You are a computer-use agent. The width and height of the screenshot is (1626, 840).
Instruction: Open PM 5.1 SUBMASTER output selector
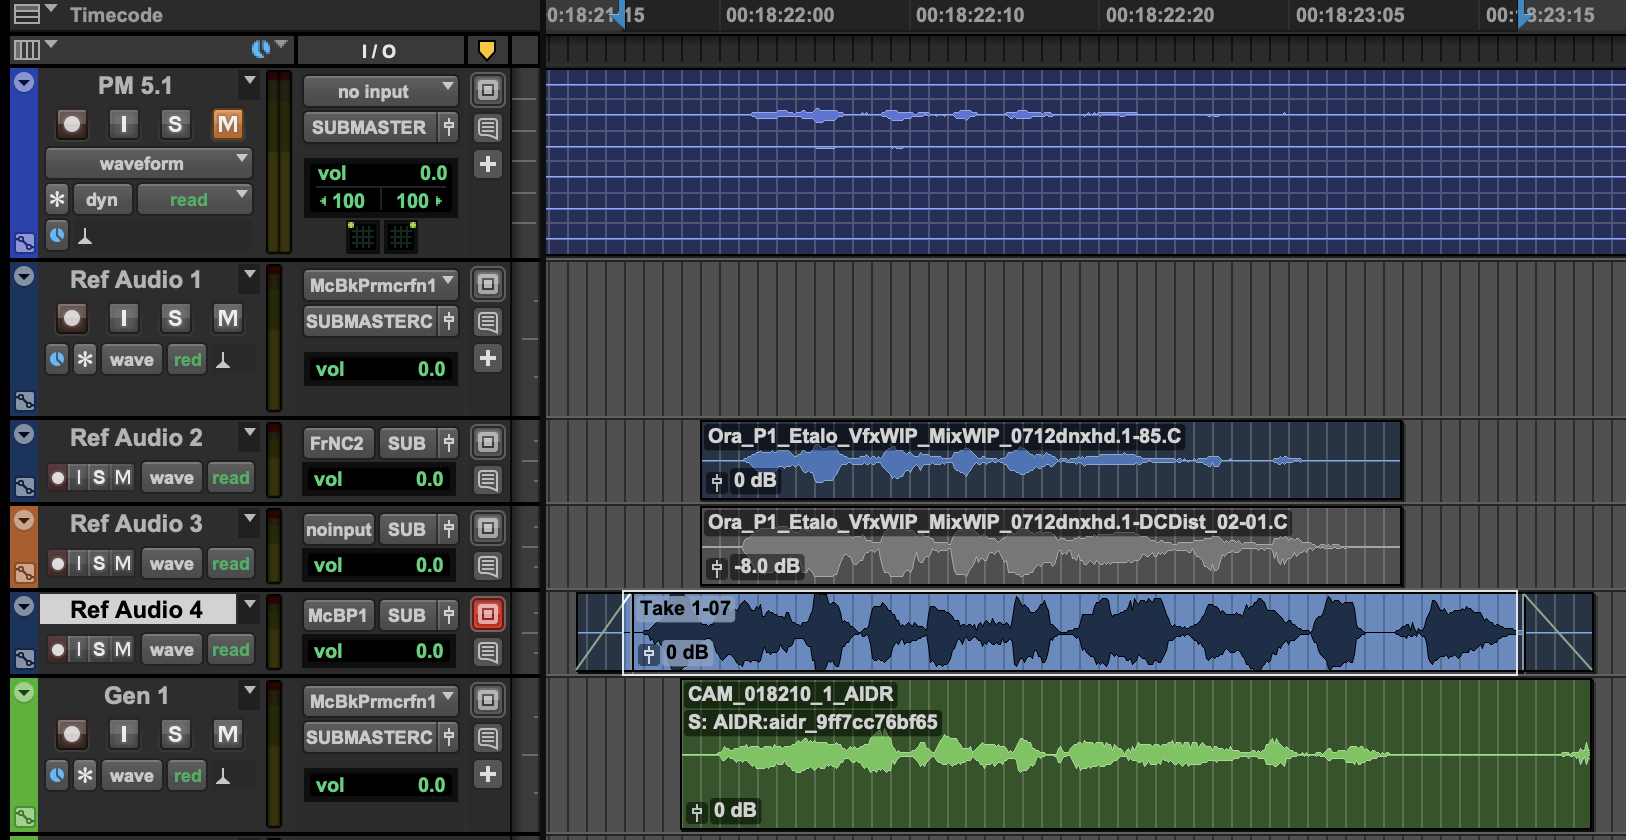368,127
